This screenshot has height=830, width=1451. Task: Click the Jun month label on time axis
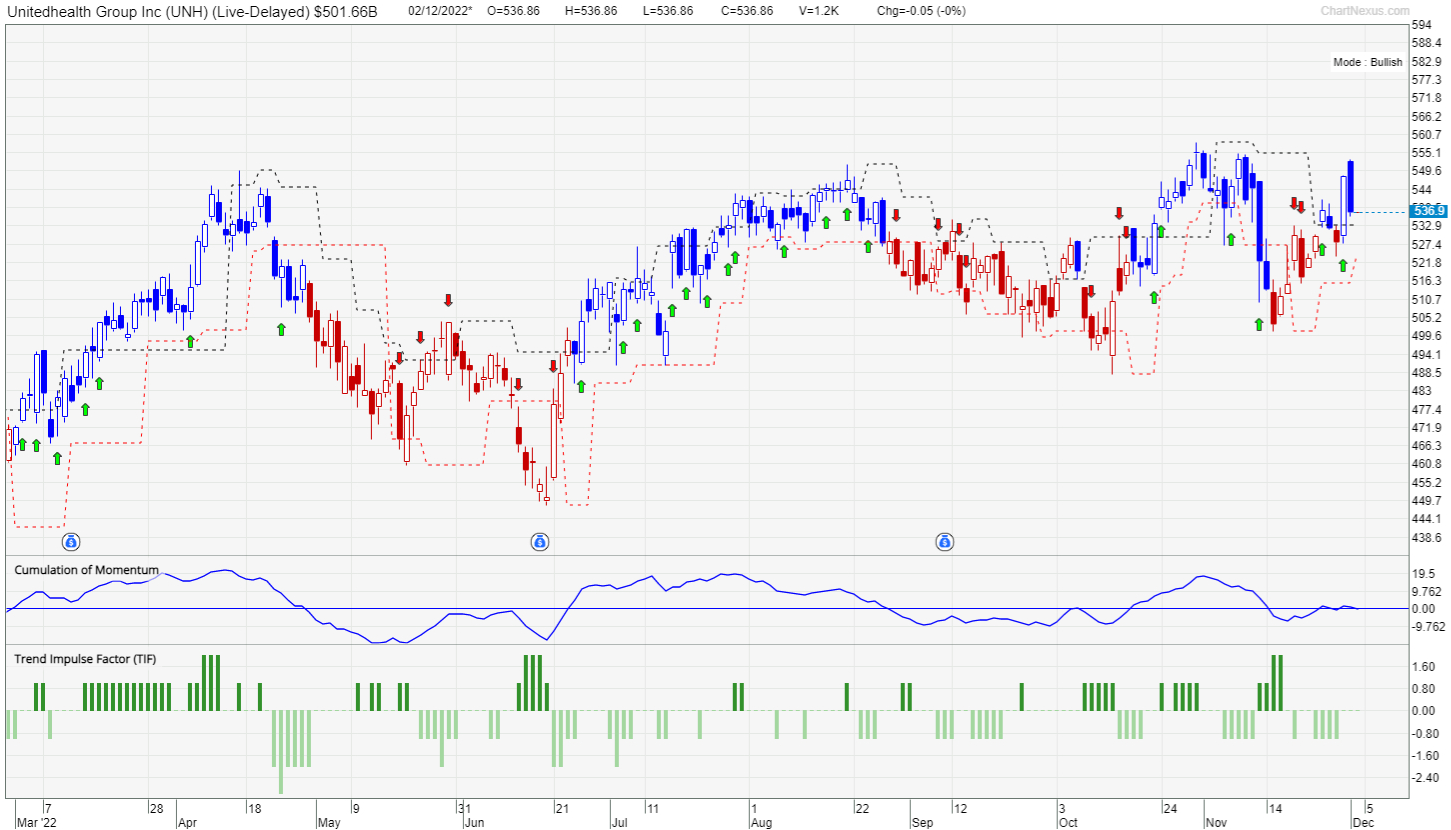pos(475,822)
